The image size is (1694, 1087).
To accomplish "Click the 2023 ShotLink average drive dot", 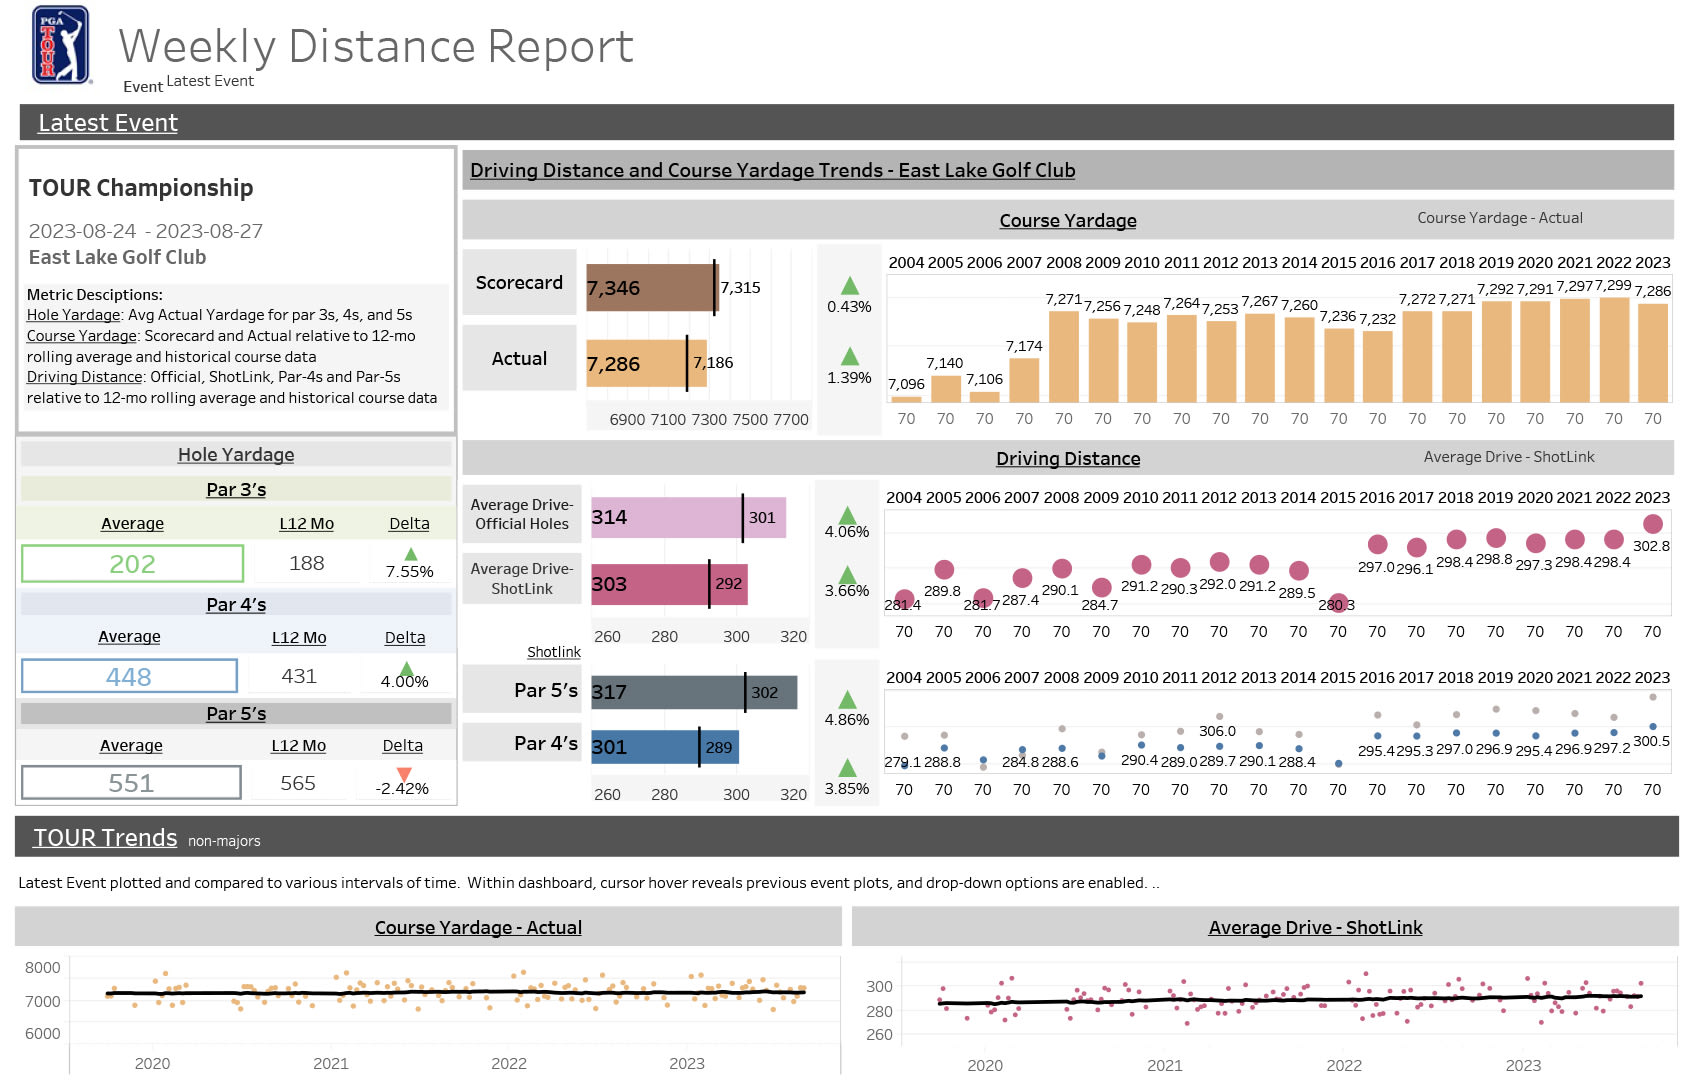I will click(1653, 522).
